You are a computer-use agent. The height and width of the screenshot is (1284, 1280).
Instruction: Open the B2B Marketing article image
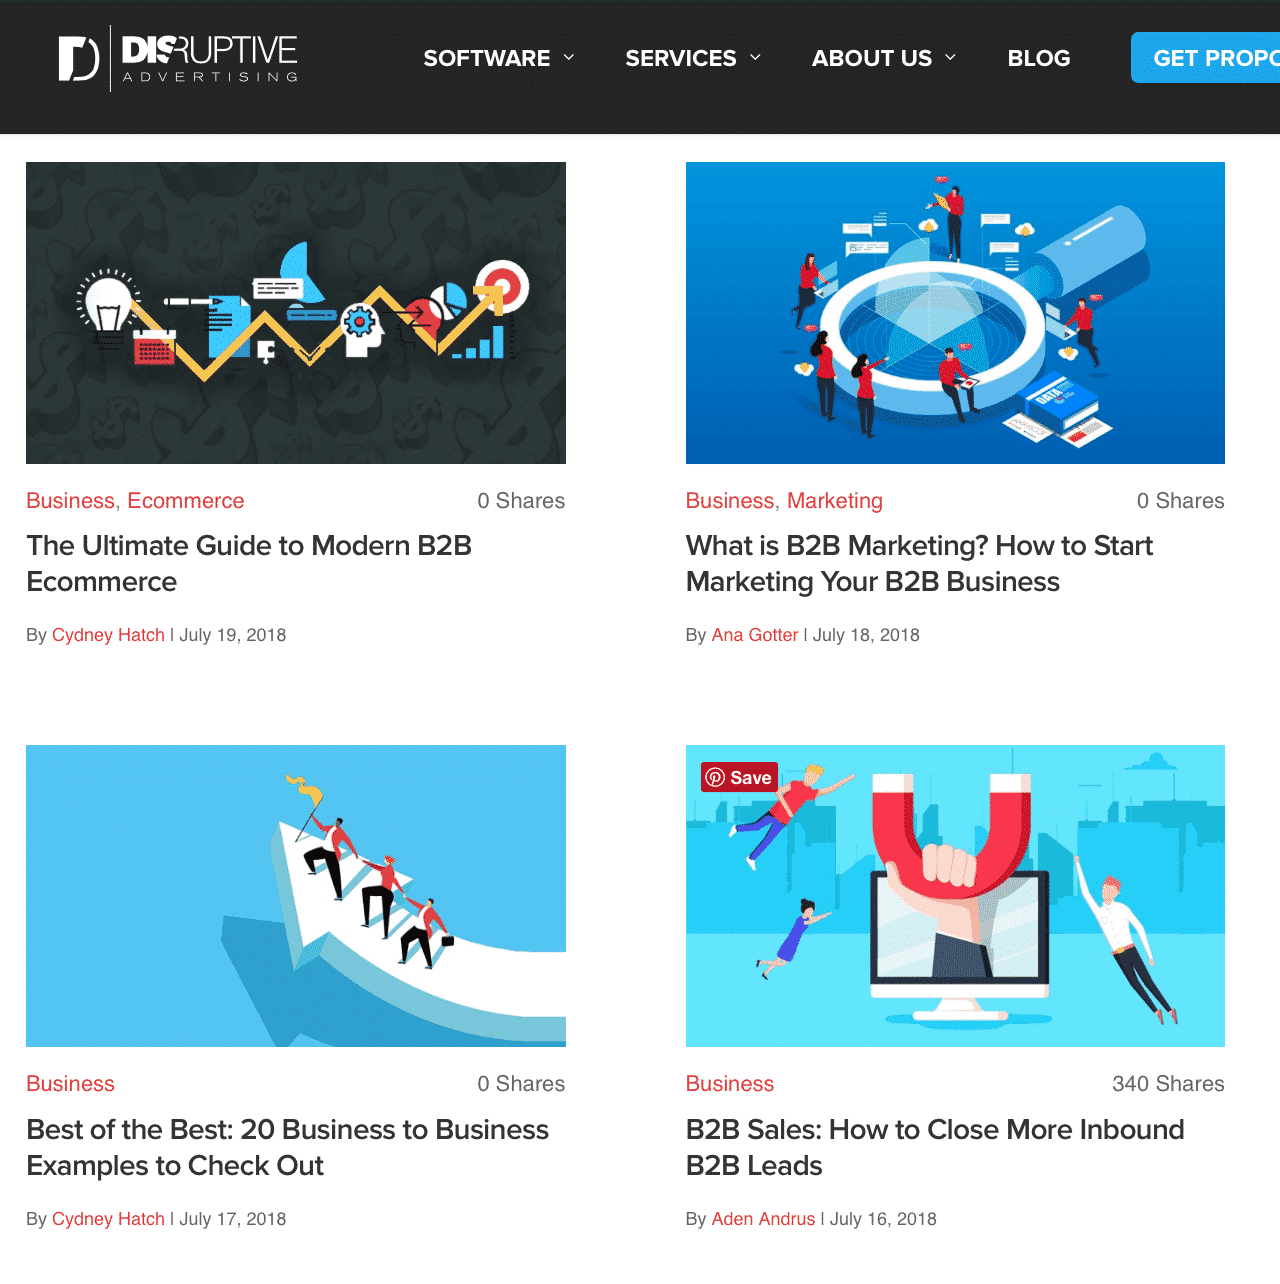(x=955, y=313)
